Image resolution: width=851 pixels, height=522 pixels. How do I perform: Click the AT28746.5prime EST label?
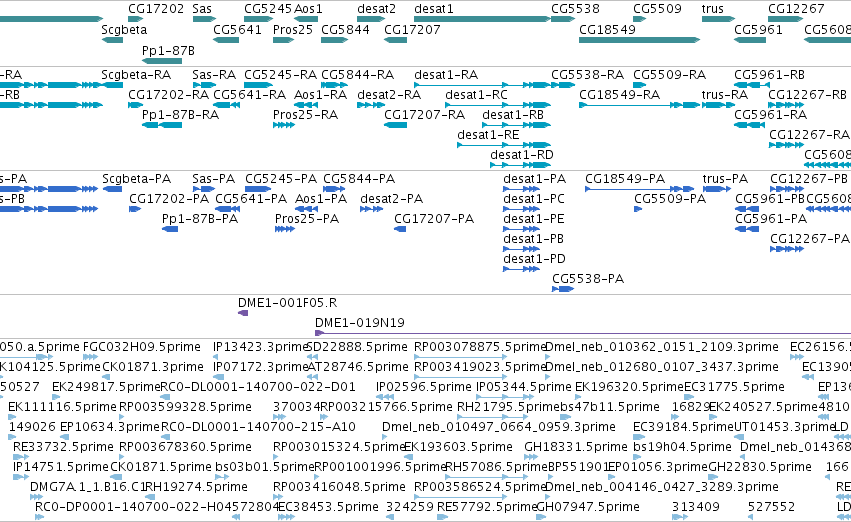point(358,367)
